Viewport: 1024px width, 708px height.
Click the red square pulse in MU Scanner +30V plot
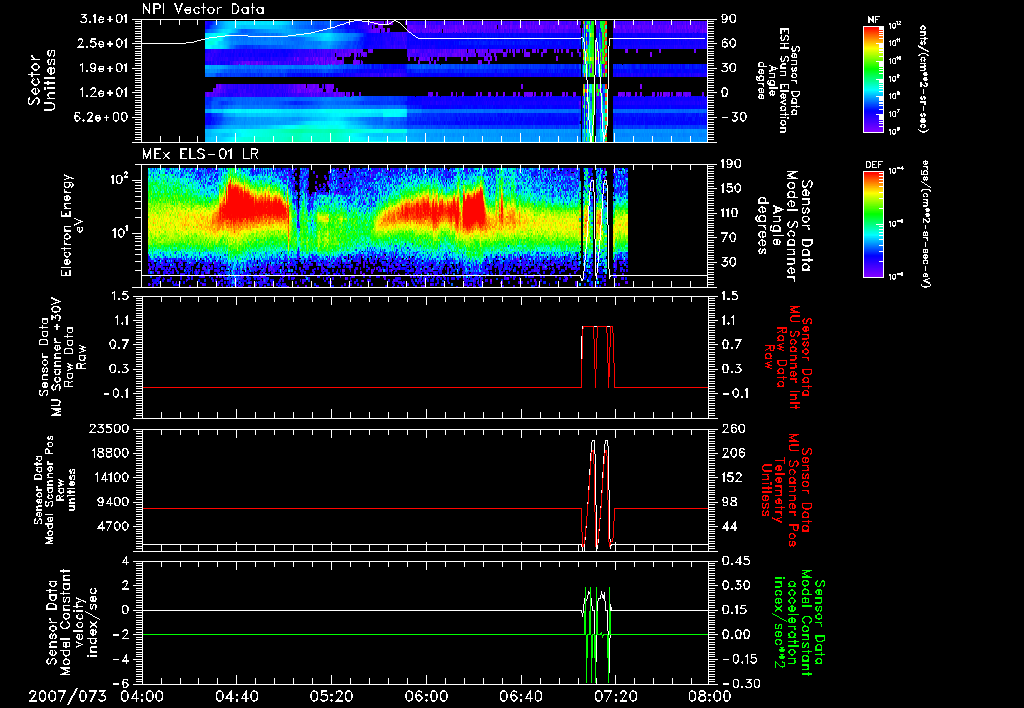[x=598, y=357]
